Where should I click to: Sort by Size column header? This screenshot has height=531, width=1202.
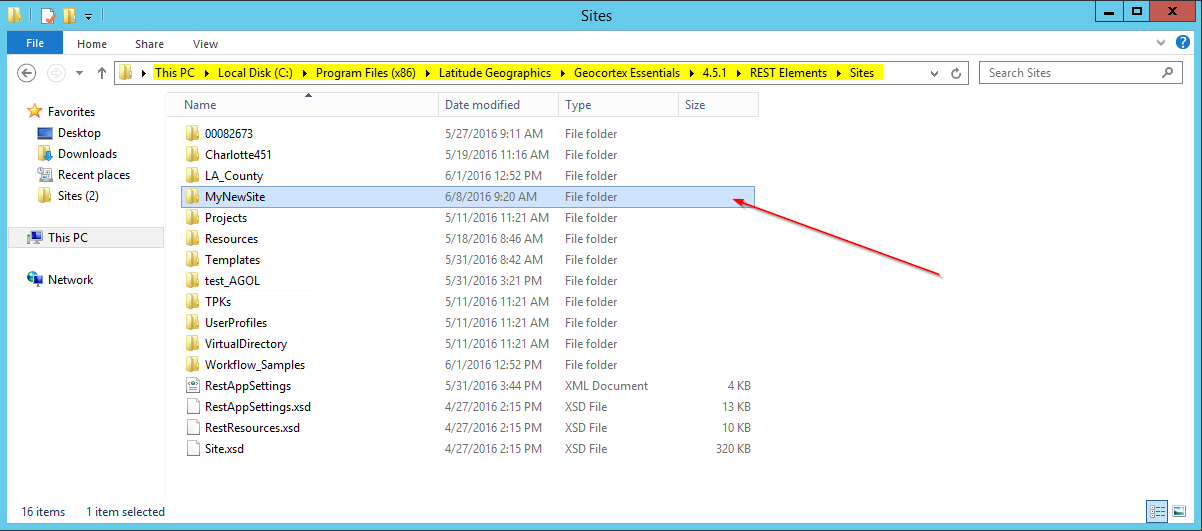[x=718, y=105]
